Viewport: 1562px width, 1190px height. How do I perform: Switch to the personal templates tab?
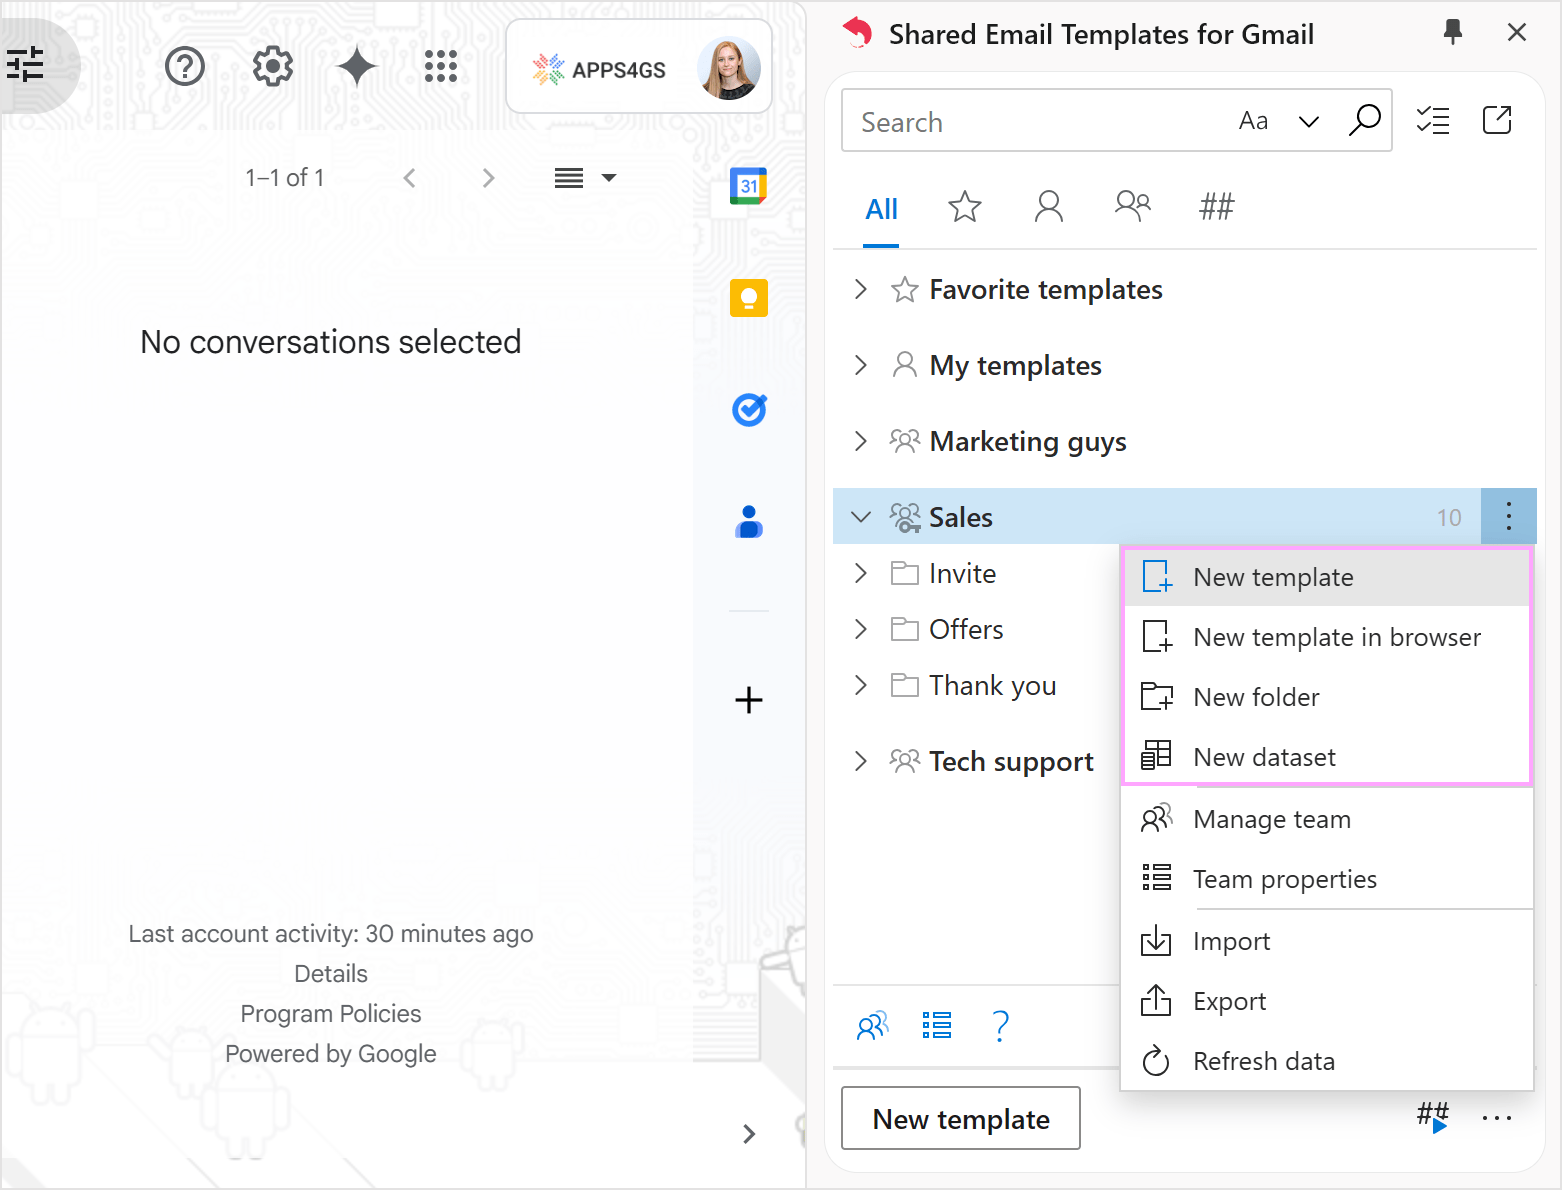coord(1049,207)
